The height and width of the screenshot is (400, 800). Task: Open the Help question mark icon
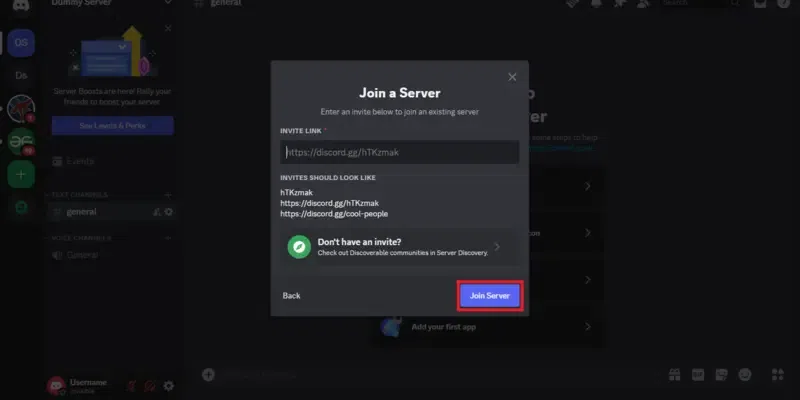click(783, 3)
